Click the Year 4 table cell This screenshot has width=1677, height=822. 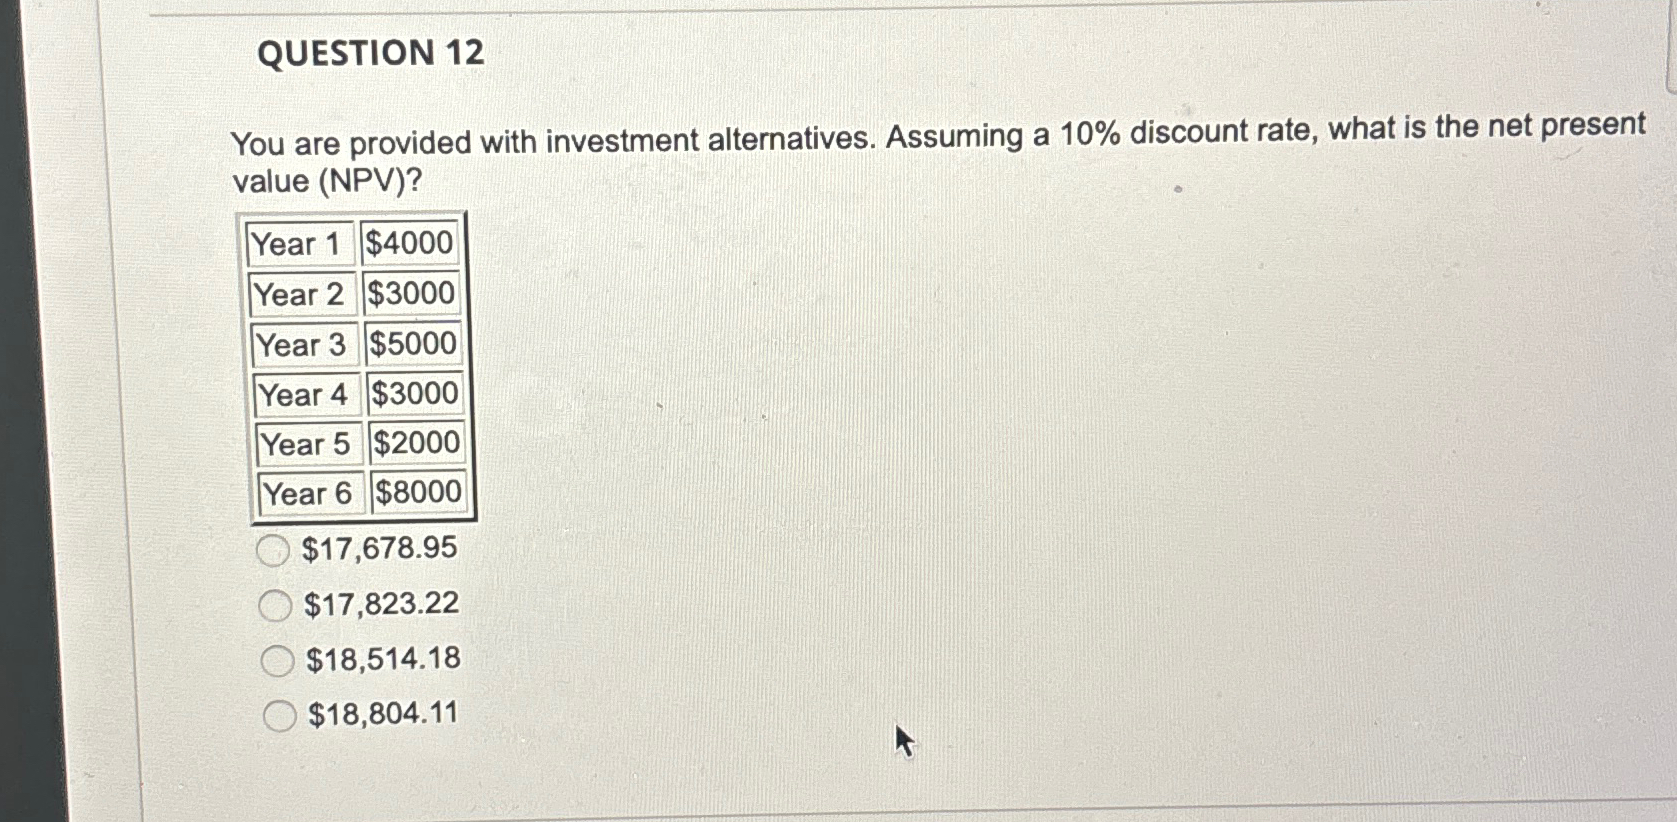pos(305,393)
